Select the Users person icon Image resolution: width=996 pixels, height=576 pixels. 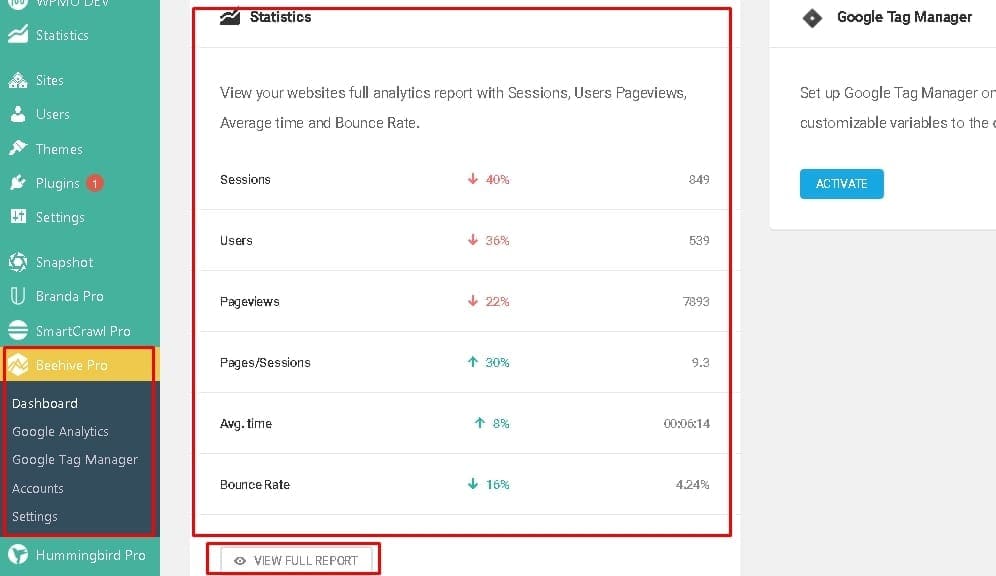pyautogui.click(x=18, y=114)
